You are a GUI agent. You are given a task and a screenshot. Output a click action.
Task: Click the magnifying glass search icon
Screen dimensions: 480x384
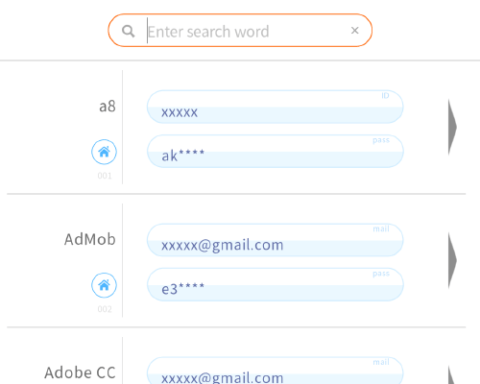[128, 31]
